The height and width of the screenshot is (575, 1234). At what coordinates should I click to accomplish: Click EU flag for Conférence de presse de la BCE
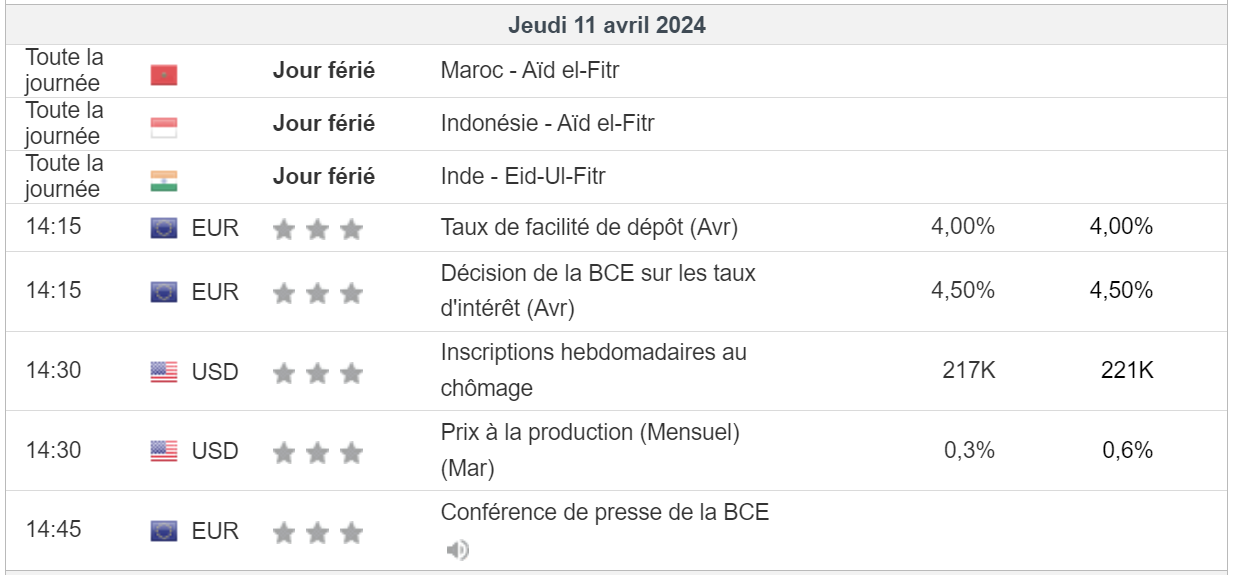pyautogui.click(x=164, y=532)
